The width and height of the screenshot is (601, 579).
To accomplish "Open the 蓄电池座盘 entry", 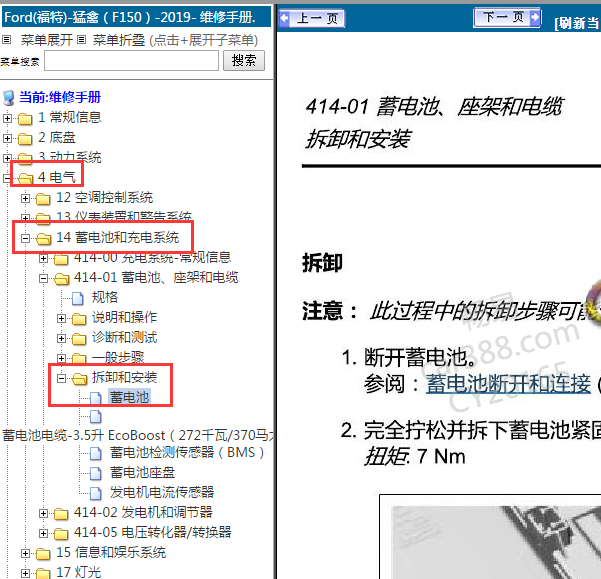I will (143, 472).
